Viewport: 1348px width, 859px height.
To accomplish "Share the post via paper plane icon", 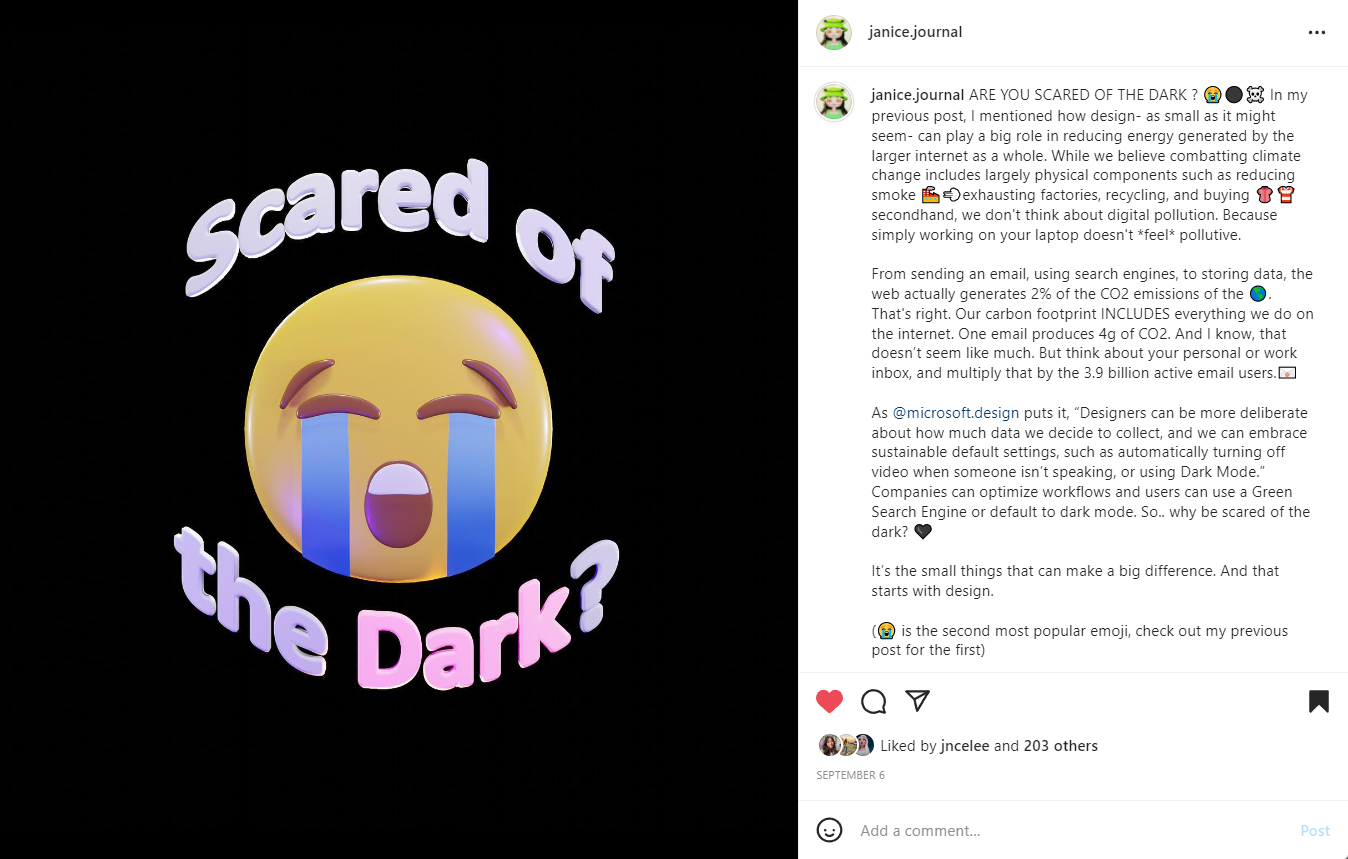I will coord(918,700).
